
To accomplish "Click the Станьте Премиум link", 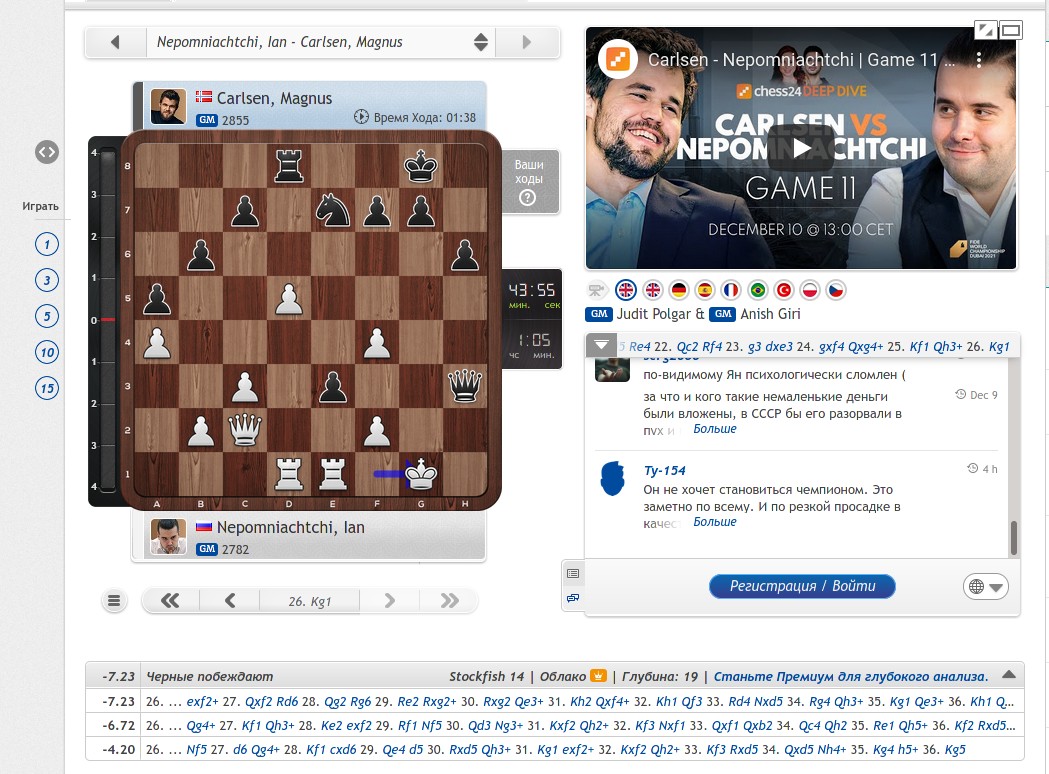I will [850, 676].
